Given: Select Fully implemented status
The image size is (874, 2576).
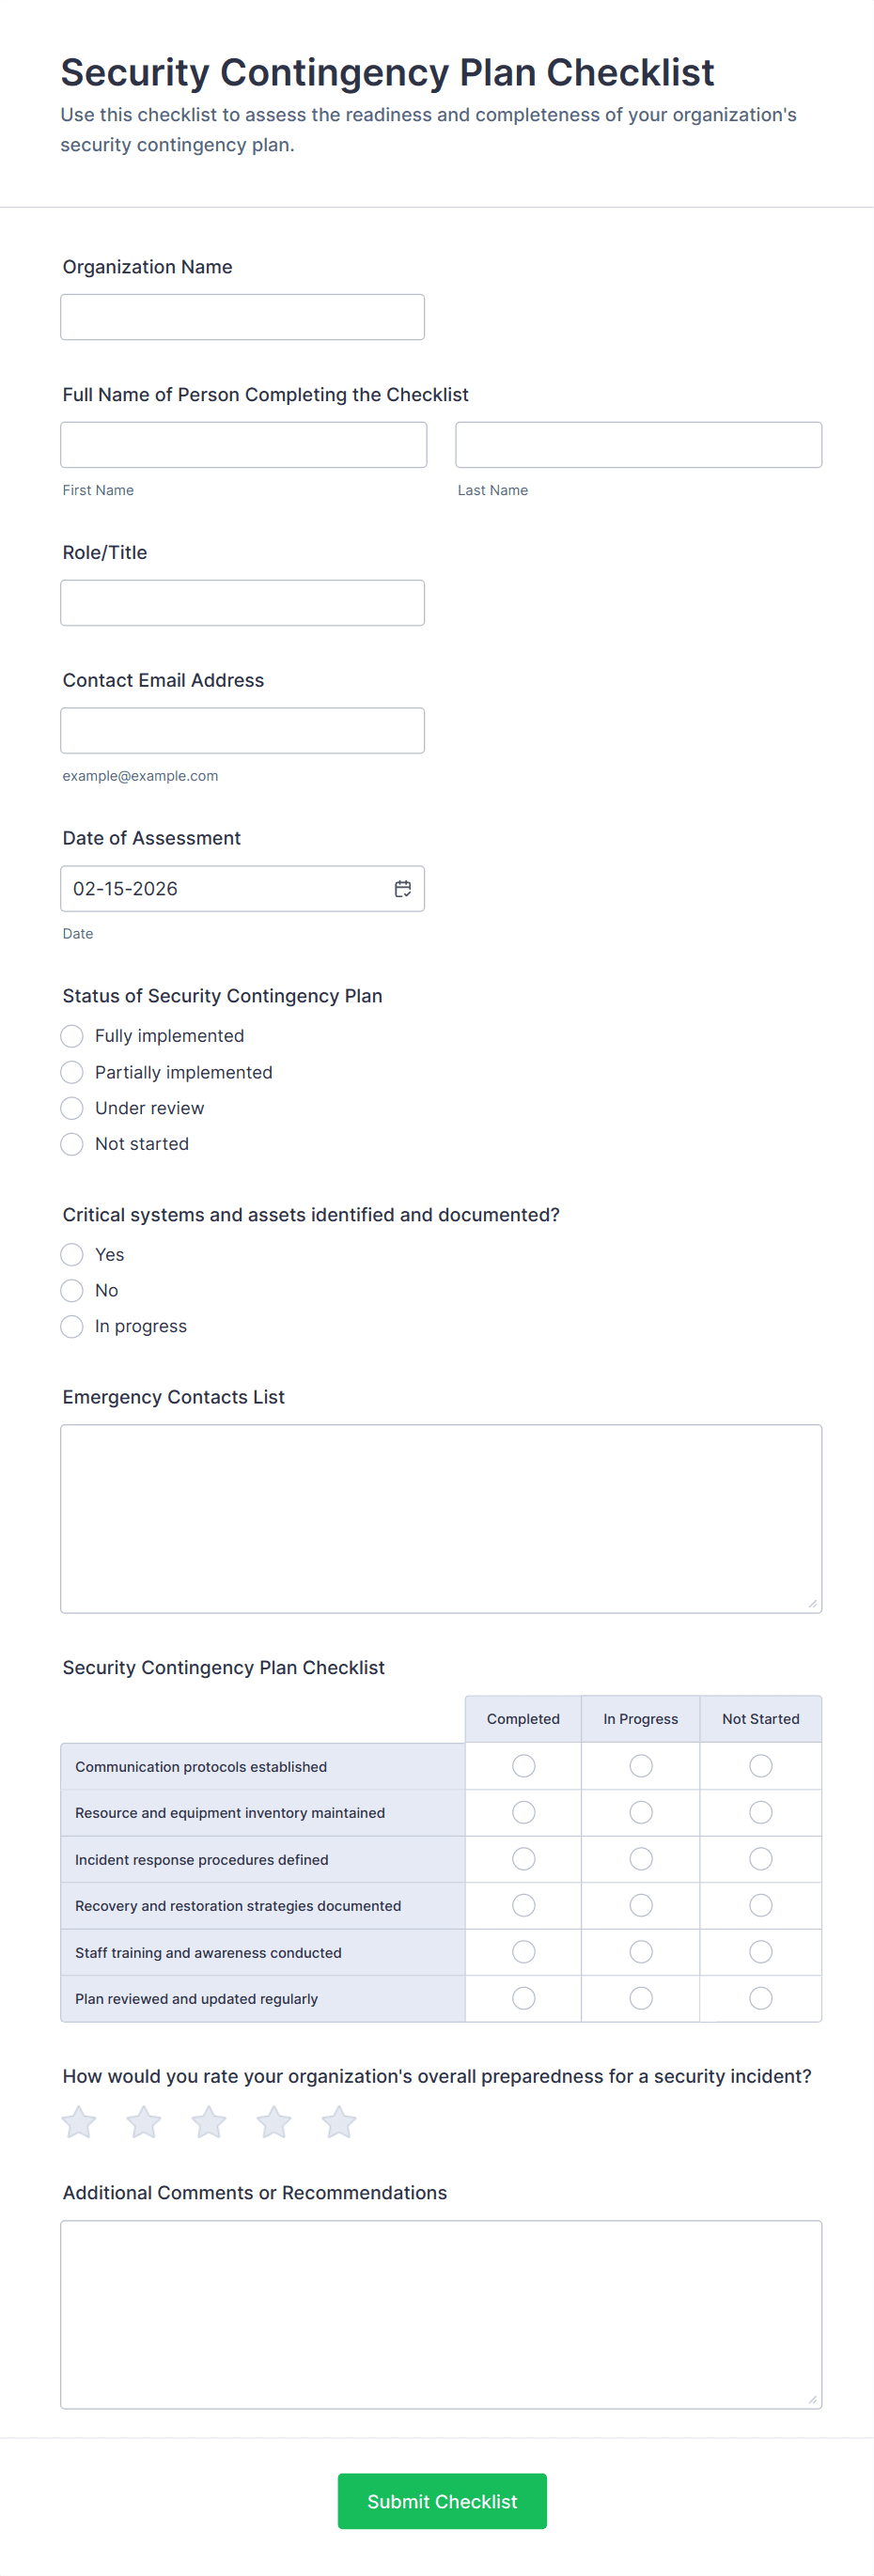Looking at the screenshot, I should tap(72, 1036).
